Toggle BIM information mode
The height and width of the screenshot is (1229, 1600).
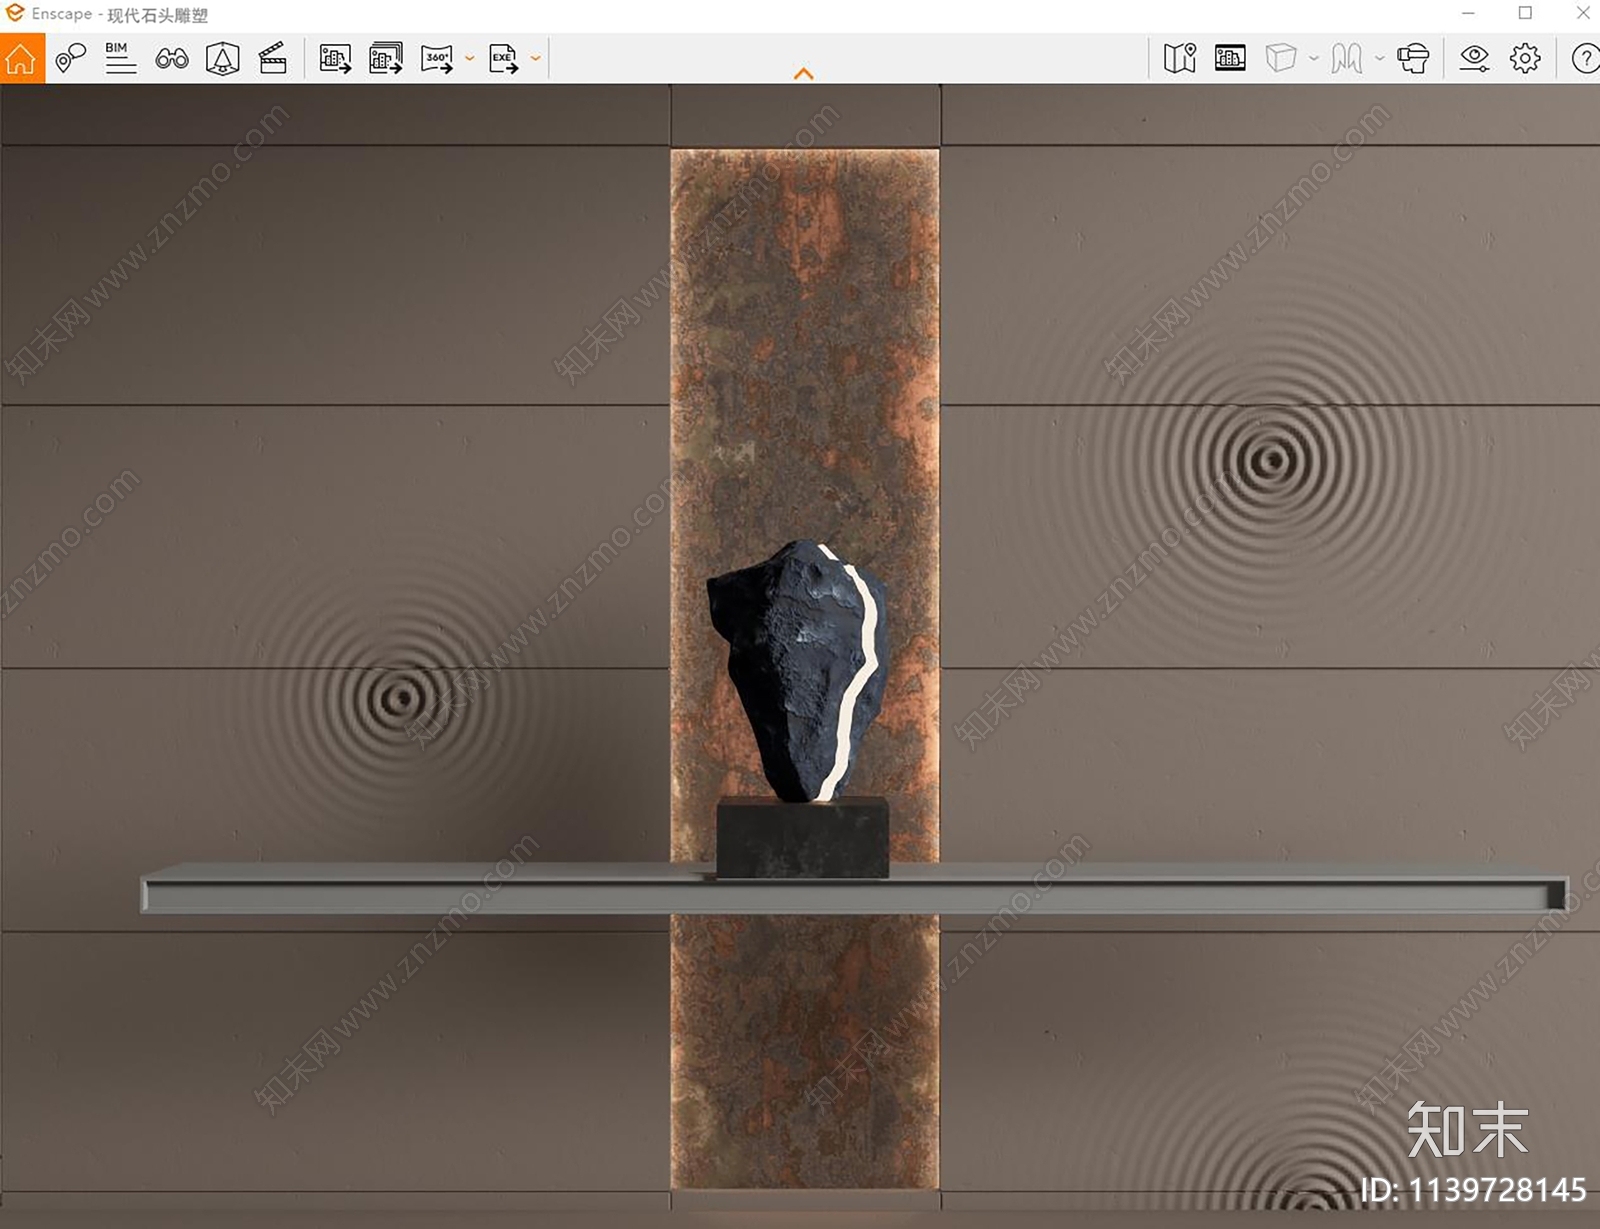pyautogui.click(x=120, y=58)
